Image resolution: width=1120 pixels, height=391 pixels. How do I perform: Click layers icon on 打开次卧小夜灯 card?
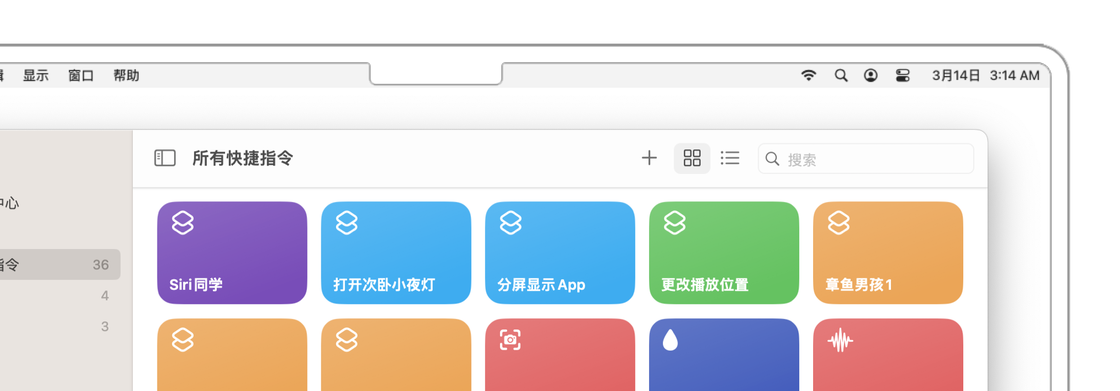tap(346, 223)
